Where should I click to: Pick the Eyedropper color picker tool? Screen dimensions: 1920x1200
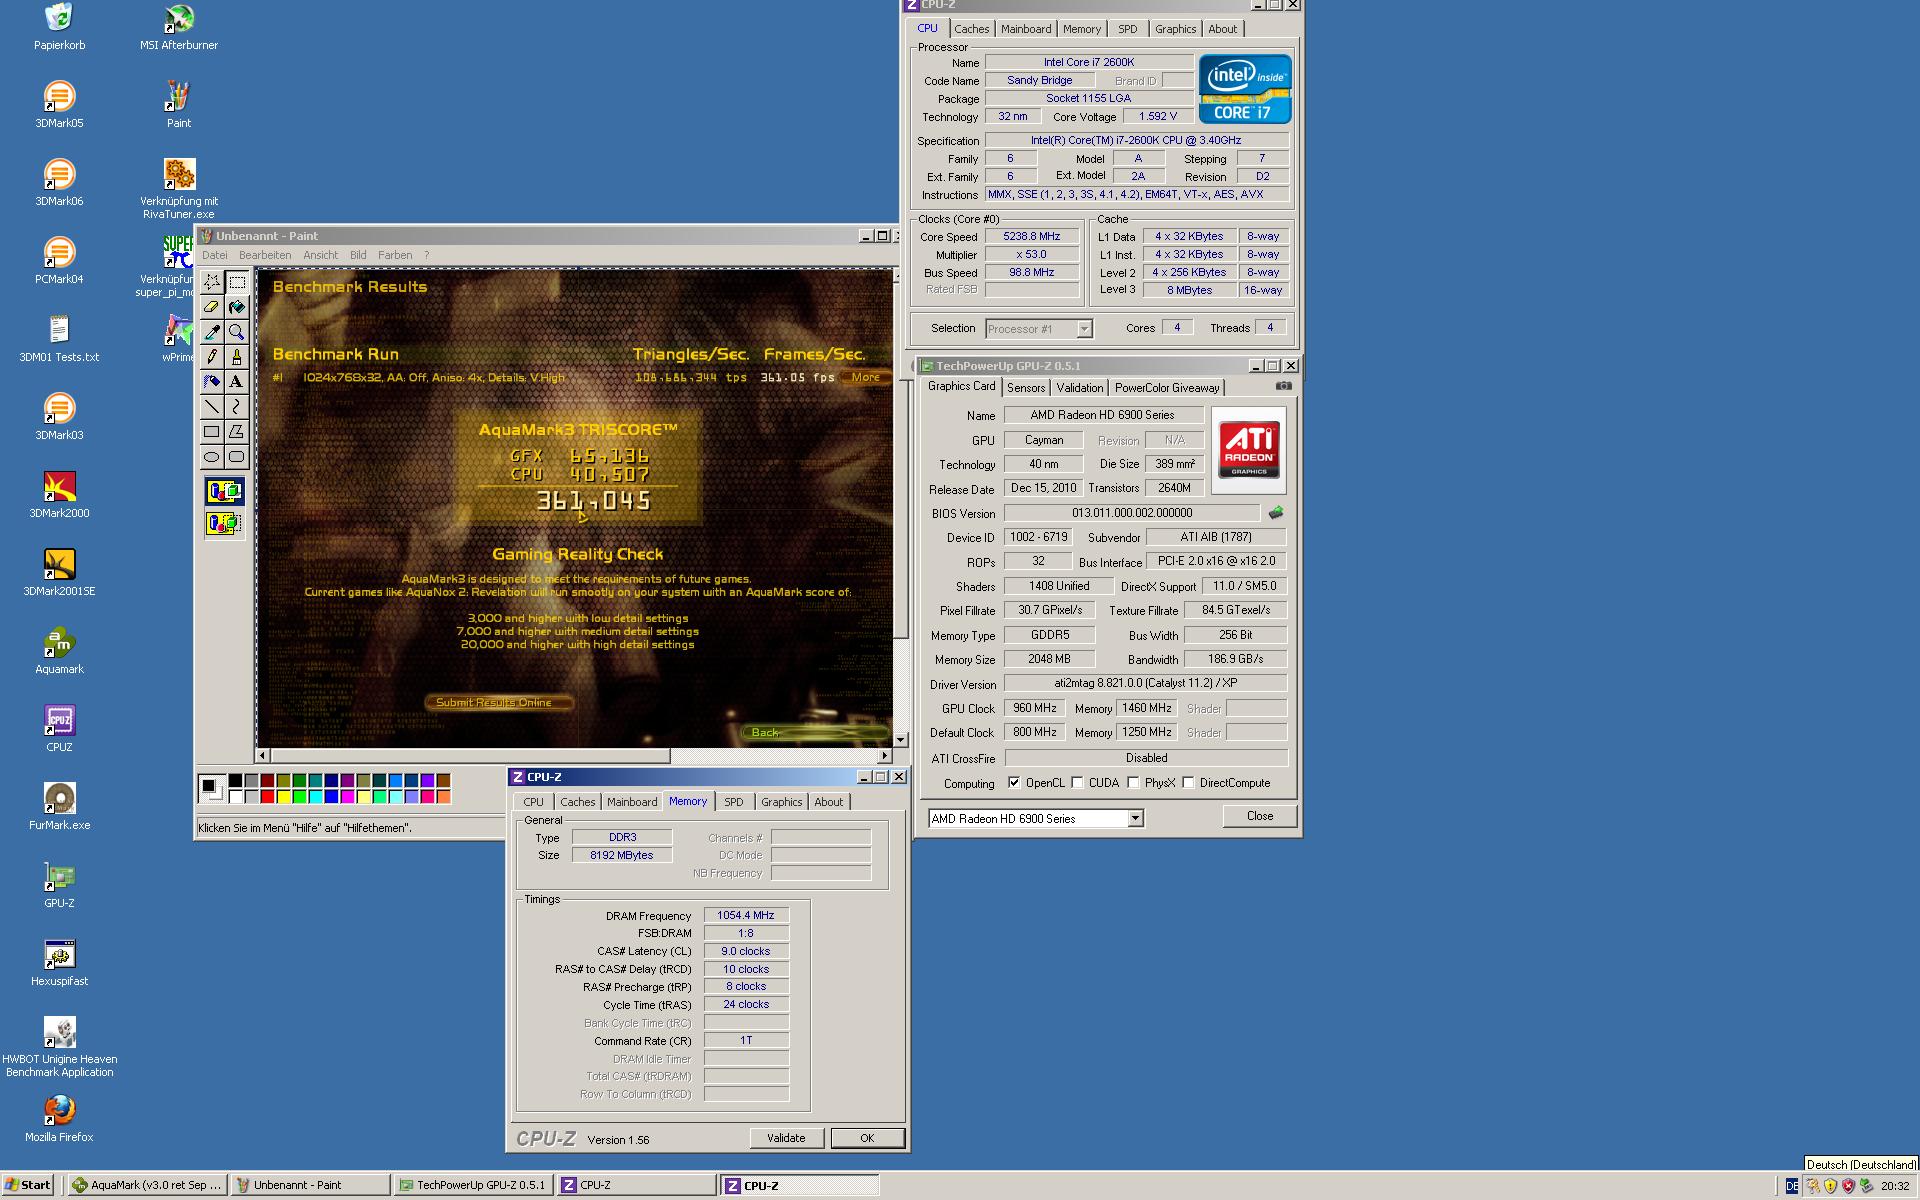[212, 332]
